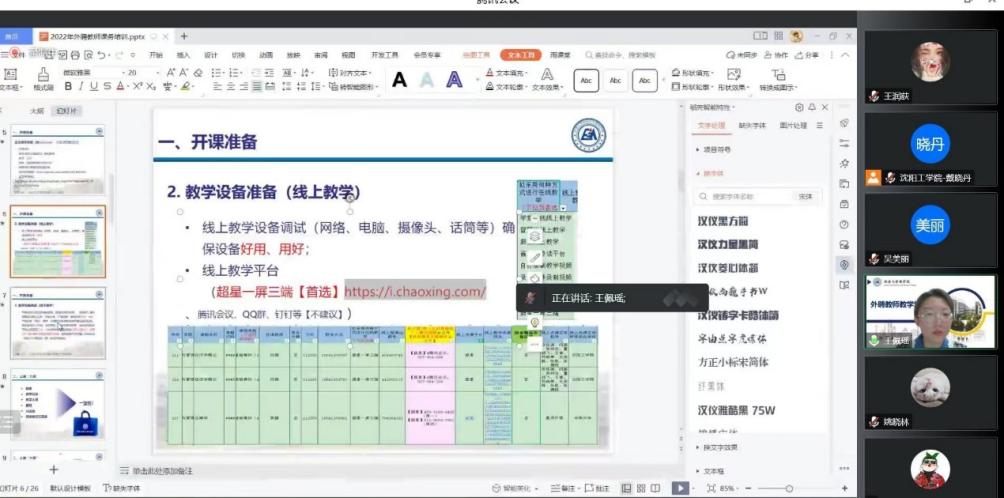Screen dimensions: 1004x498
Task: Switch to 缺失字体 tab in side panel
Action: [752, 126]
